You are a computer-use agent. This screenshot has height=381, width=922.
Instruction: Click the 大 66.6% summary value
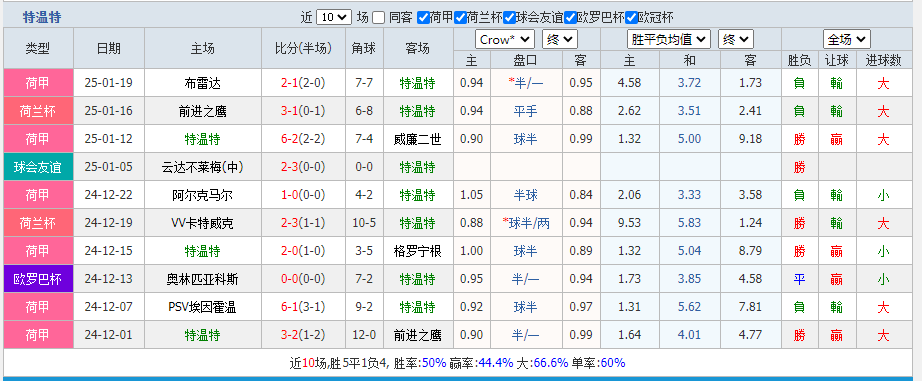(550, 363)
